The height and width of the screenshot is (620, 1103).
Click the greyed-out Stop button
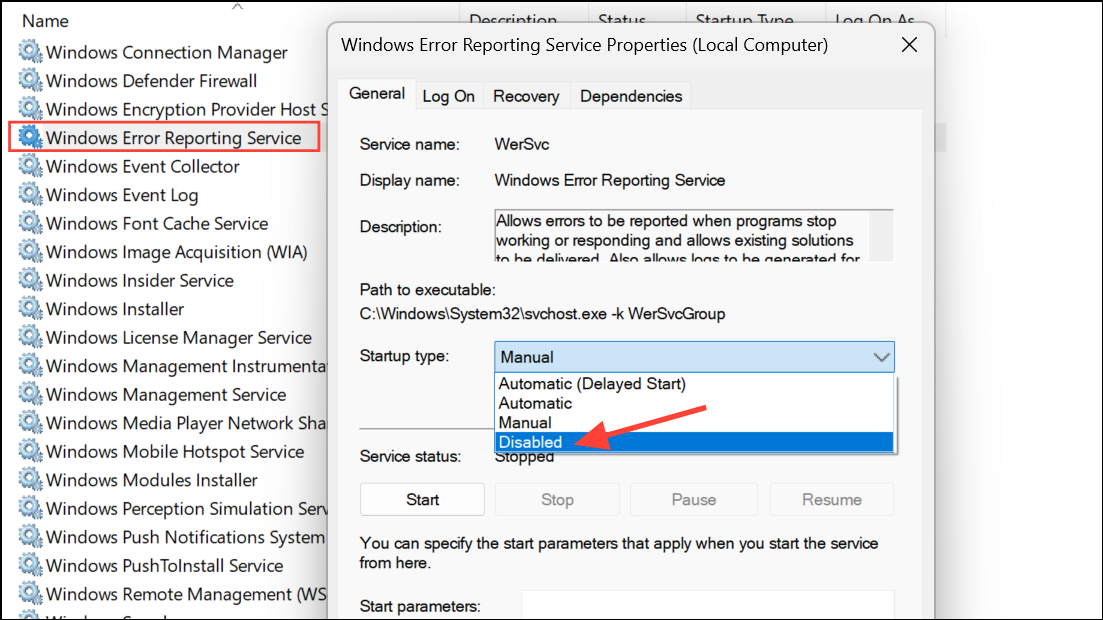click(x=557, y=500)
